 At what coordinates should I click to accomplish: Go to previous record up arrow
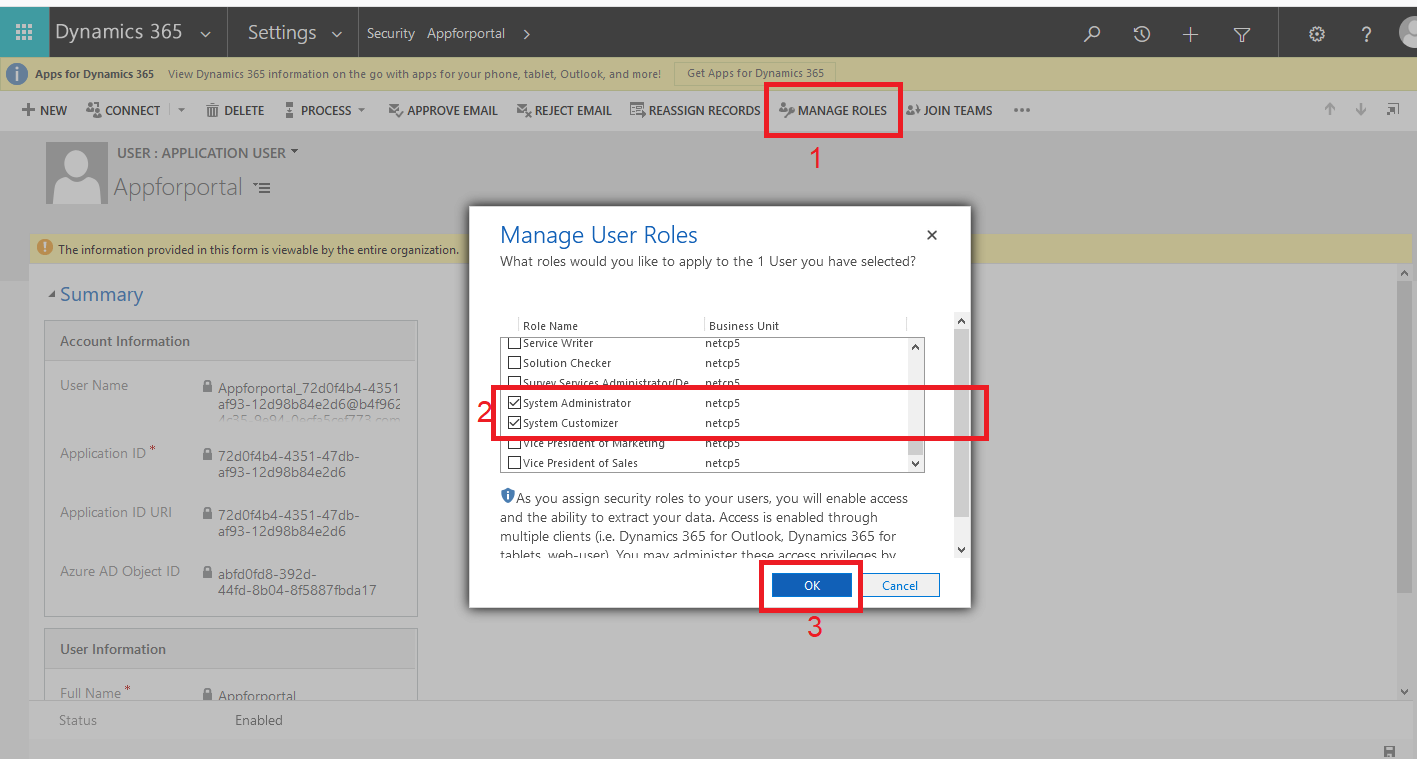pos(1330,110)
